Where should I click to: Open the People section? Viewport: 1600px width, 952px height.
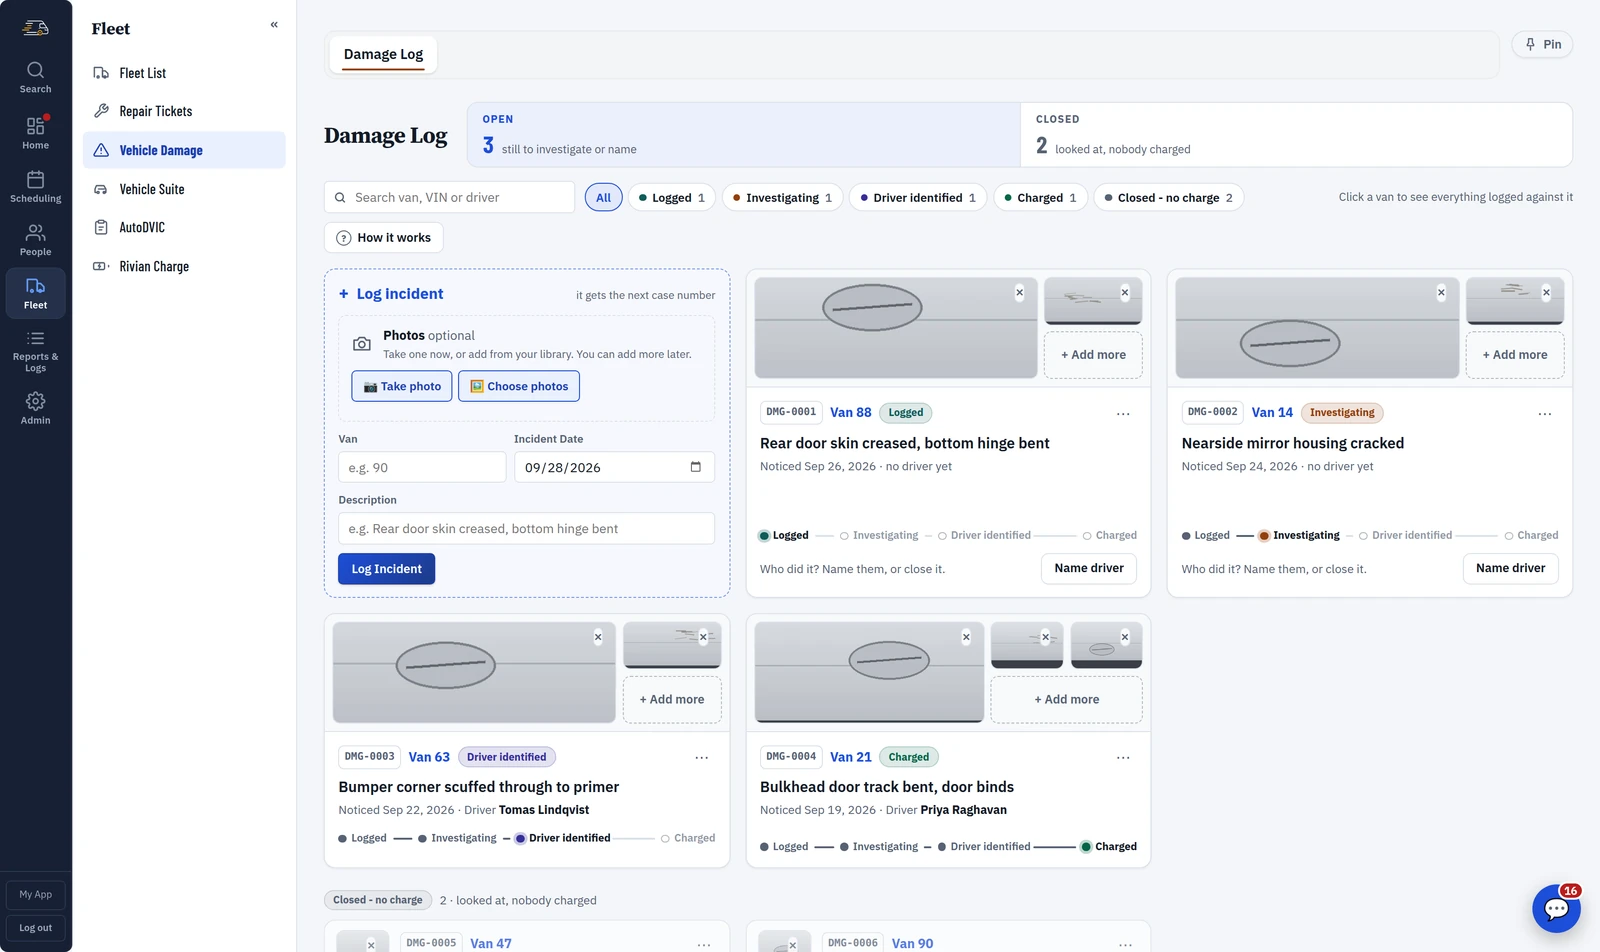pos(35,240)
